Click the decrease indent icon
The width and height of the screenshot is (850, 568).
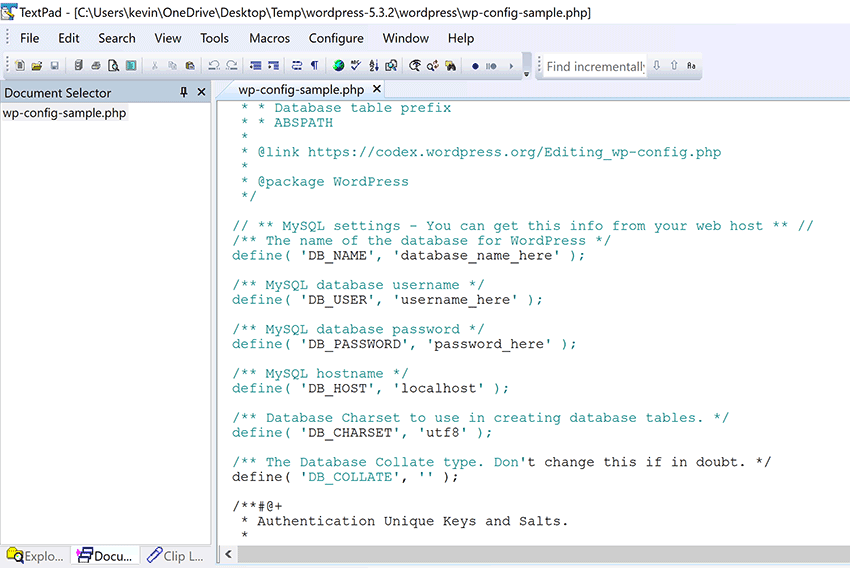(255, 66)
